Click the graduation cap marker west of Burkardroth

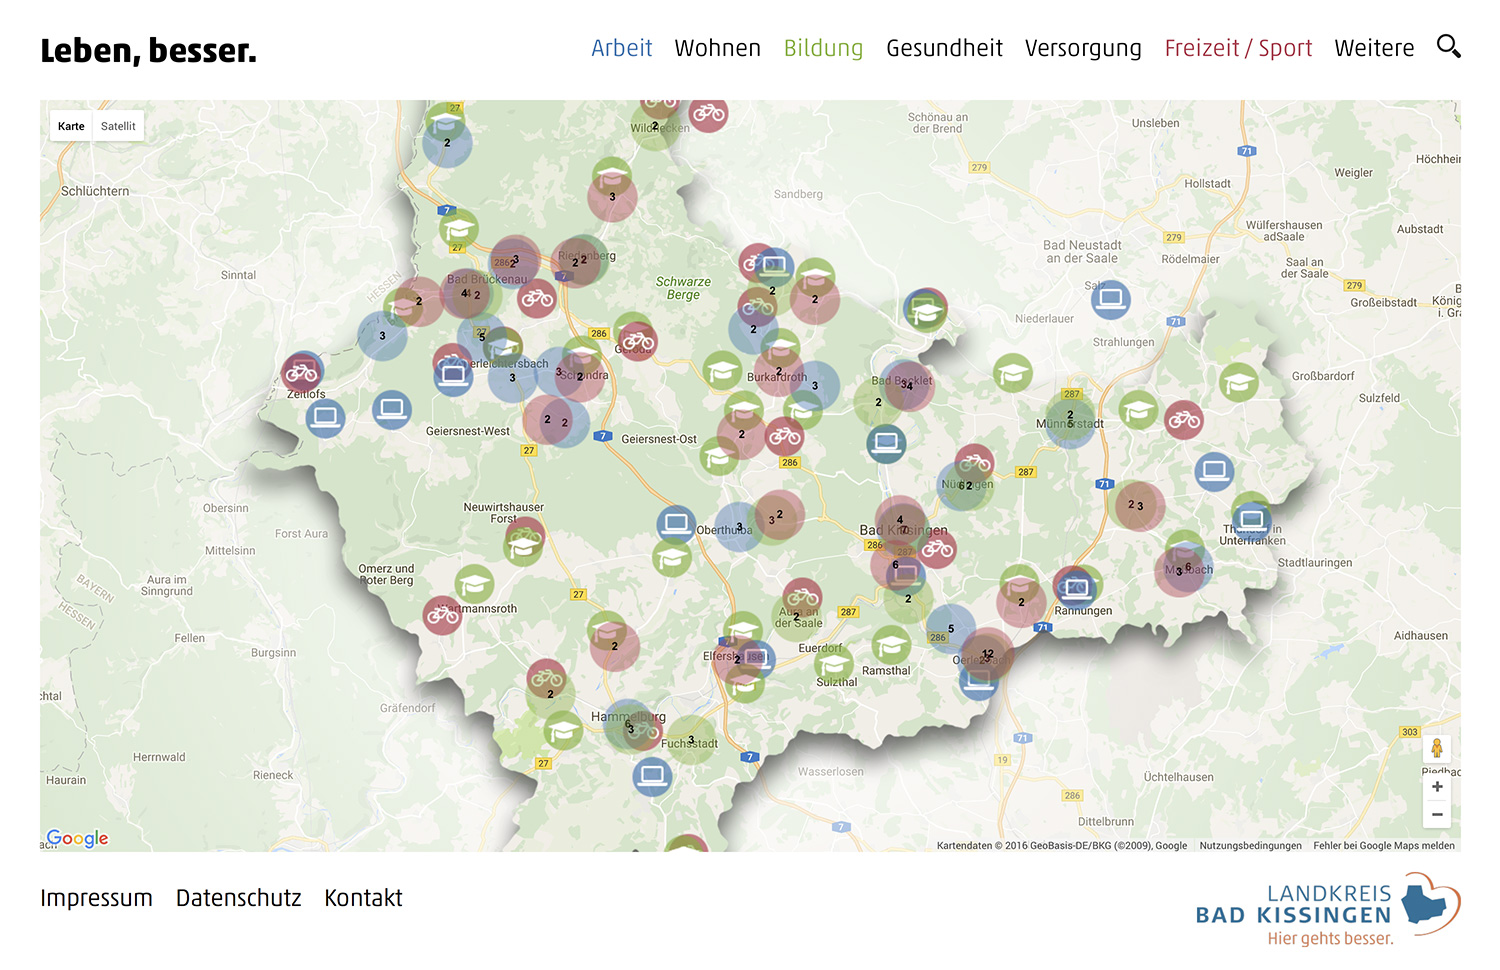click(x=722, y=371)
